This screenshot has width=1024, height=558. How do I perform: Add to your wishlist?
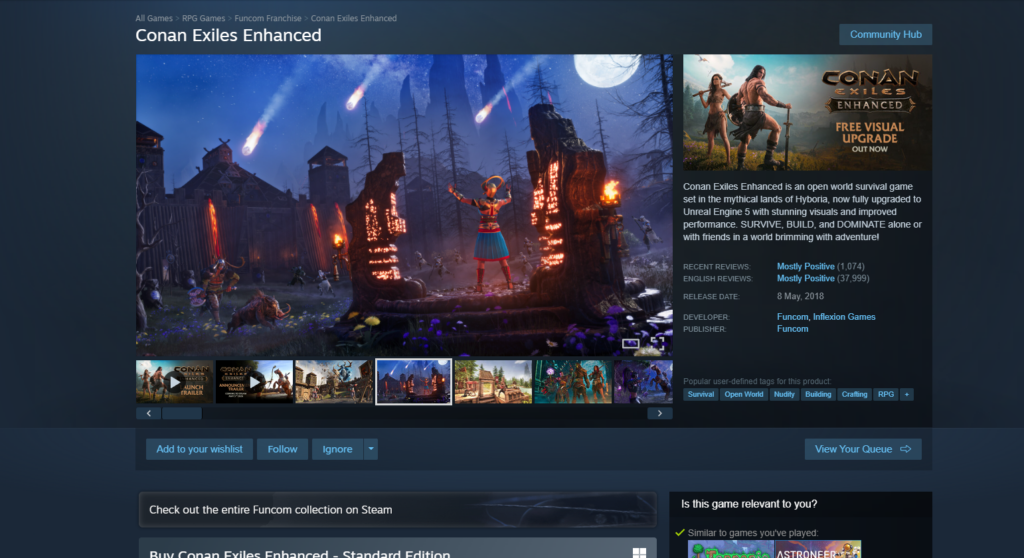199,449
